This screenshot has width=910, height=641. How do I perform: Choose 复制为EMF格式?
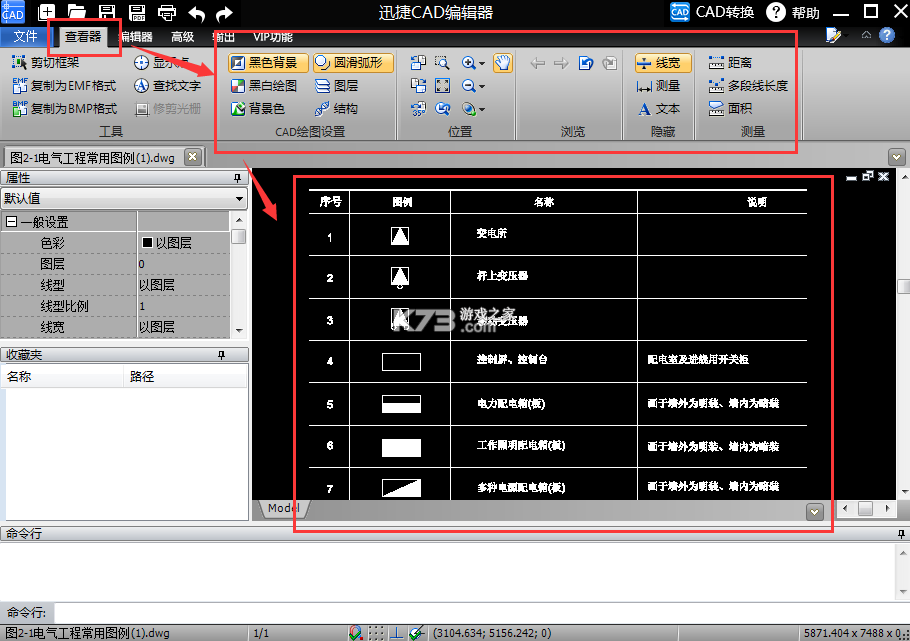tap(64, 85)
